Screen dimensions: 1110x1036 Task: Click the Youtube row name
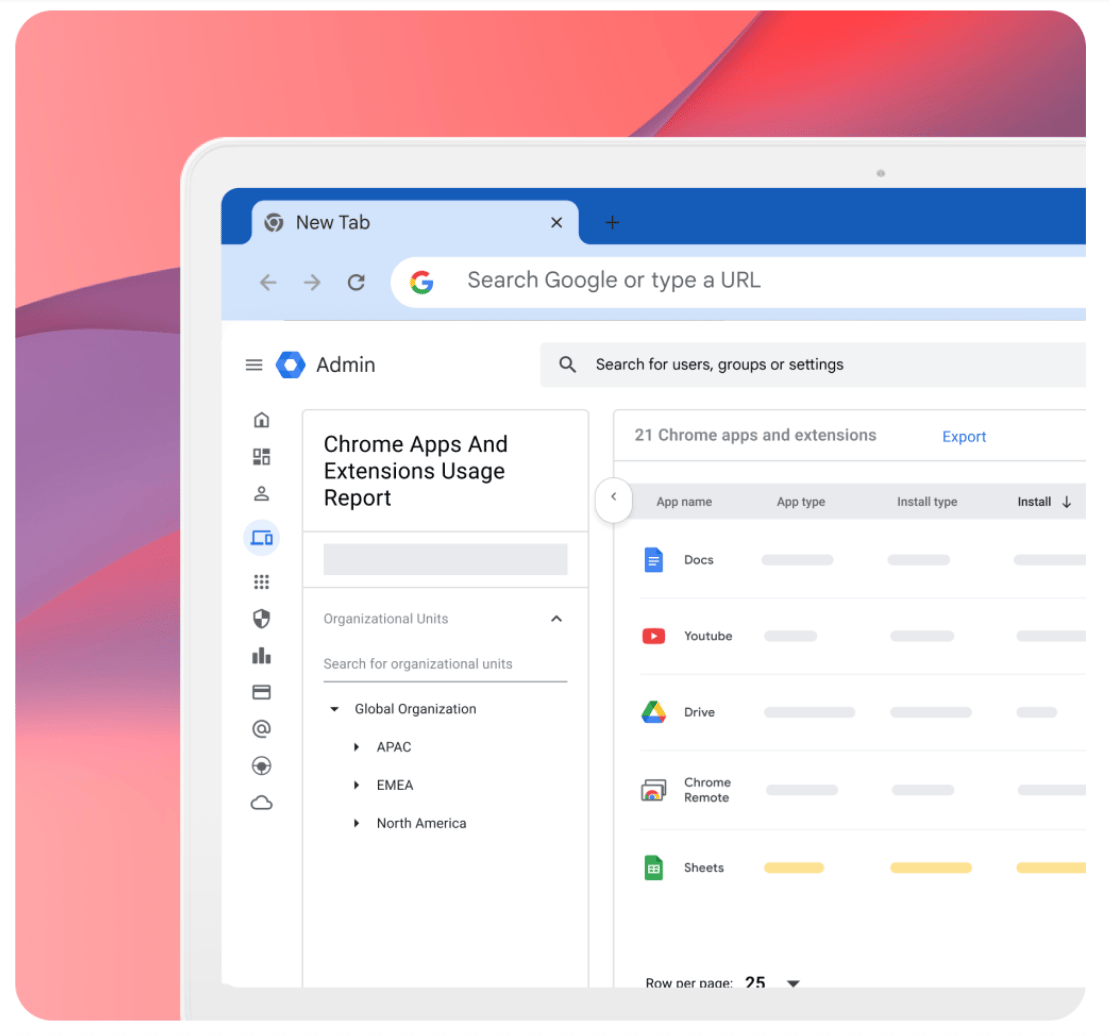[708, 636]
